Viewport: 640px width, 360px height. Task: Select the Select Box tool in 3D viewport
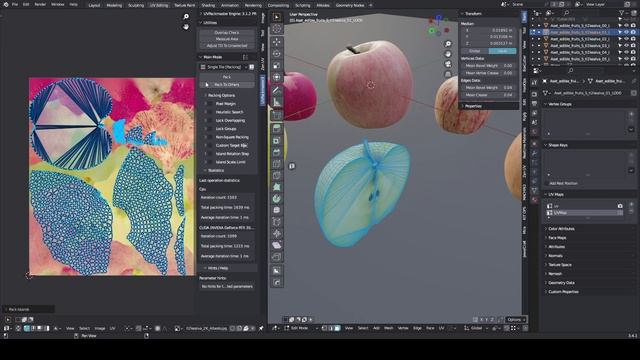click(x=277, y=17)
